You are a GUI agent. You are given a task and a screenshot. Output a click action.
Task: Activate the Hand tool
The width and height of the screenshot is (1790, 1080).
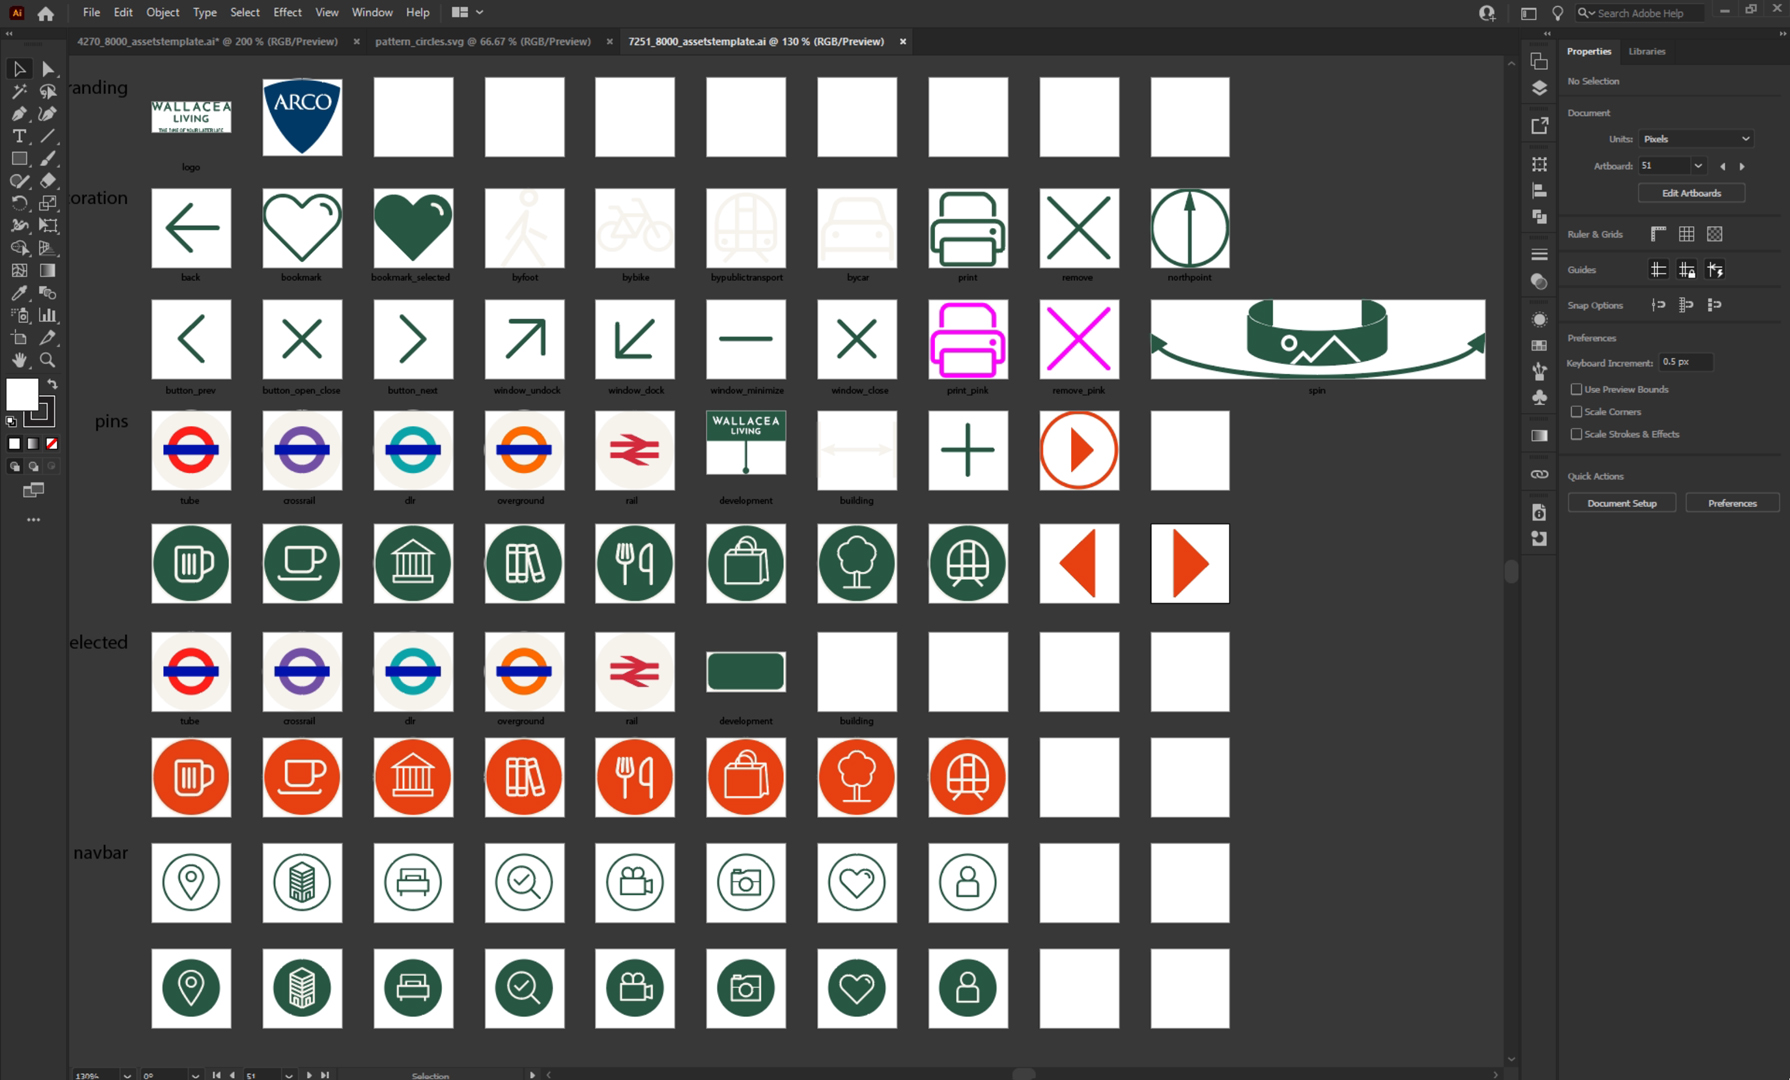(x=19, y=360)
